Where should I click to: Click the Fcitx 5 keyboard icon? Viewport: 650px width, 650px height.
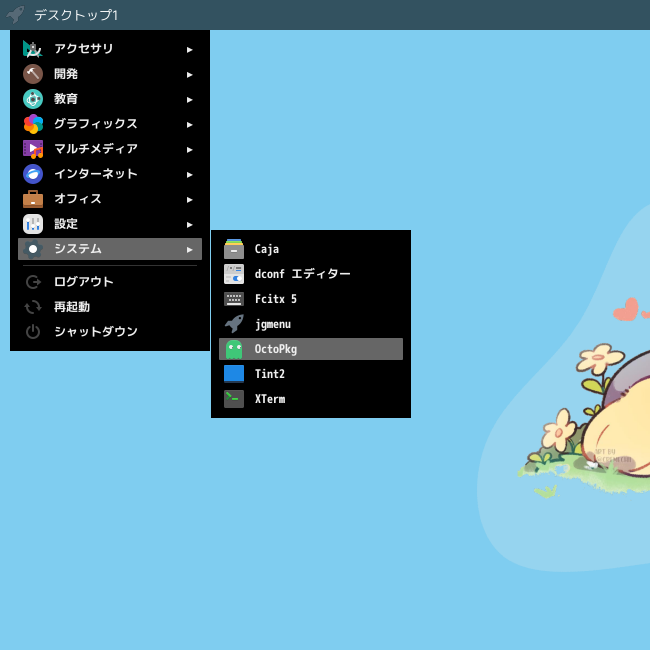[x=234, y=299]
